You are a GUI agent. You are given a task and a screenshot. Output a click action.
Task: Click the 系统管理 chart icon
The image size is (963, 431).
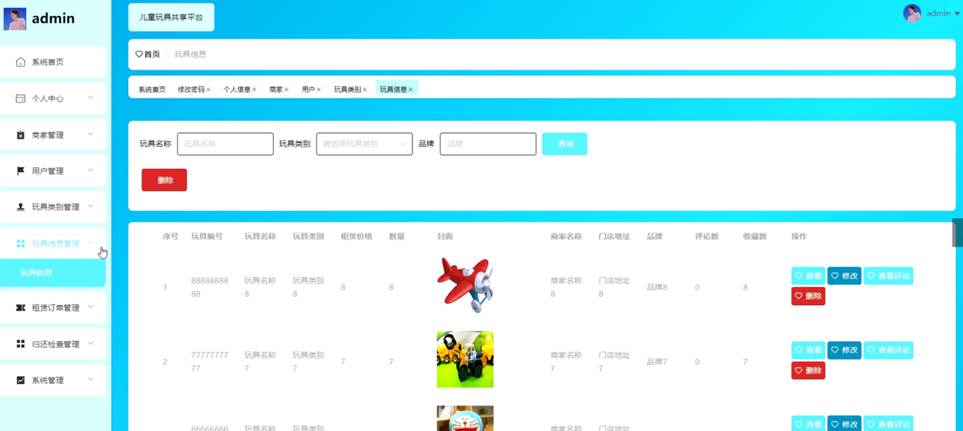click(20, 380)
